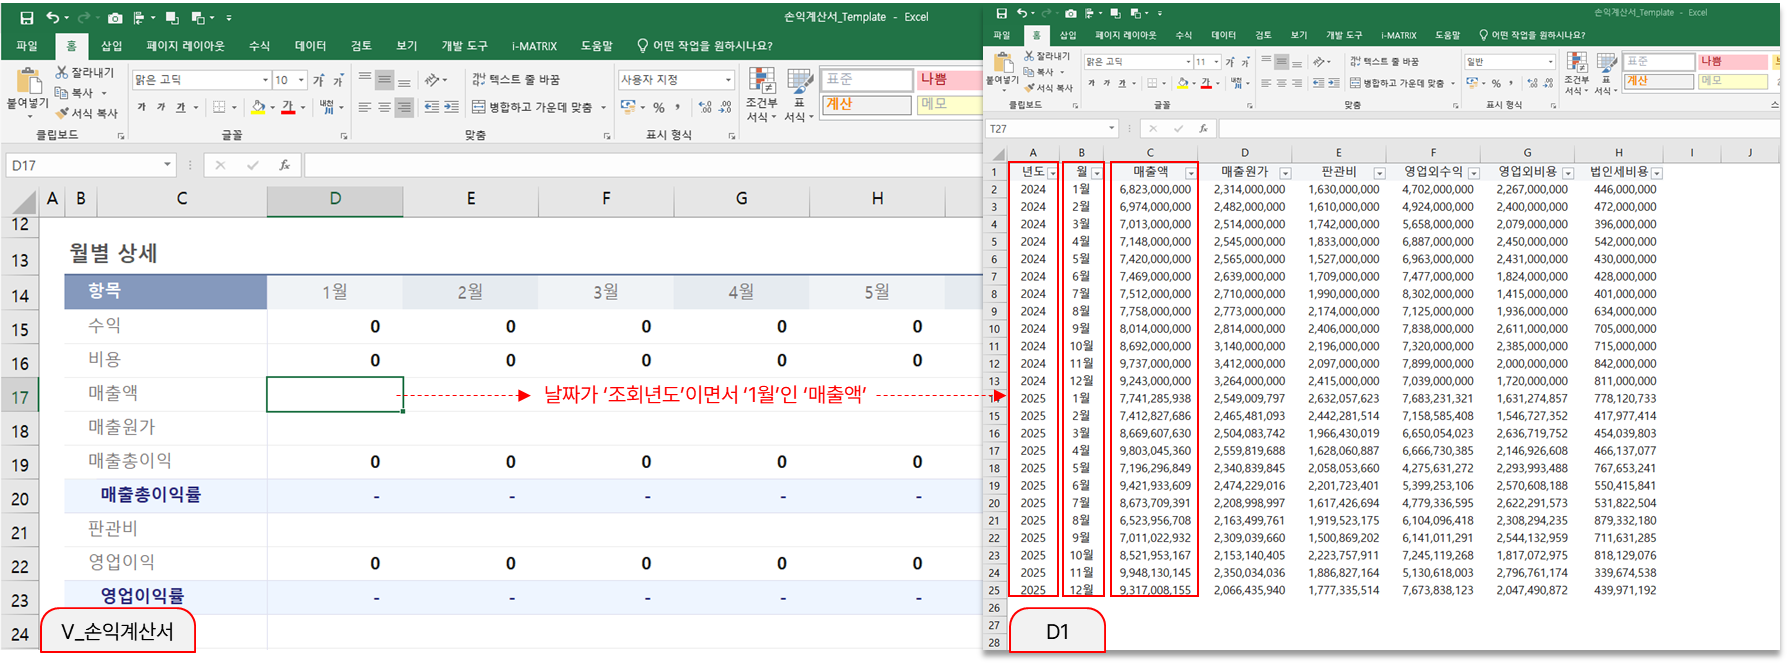
Task: Click Increase Indent icon in left window ribbon
Action: 452,107
